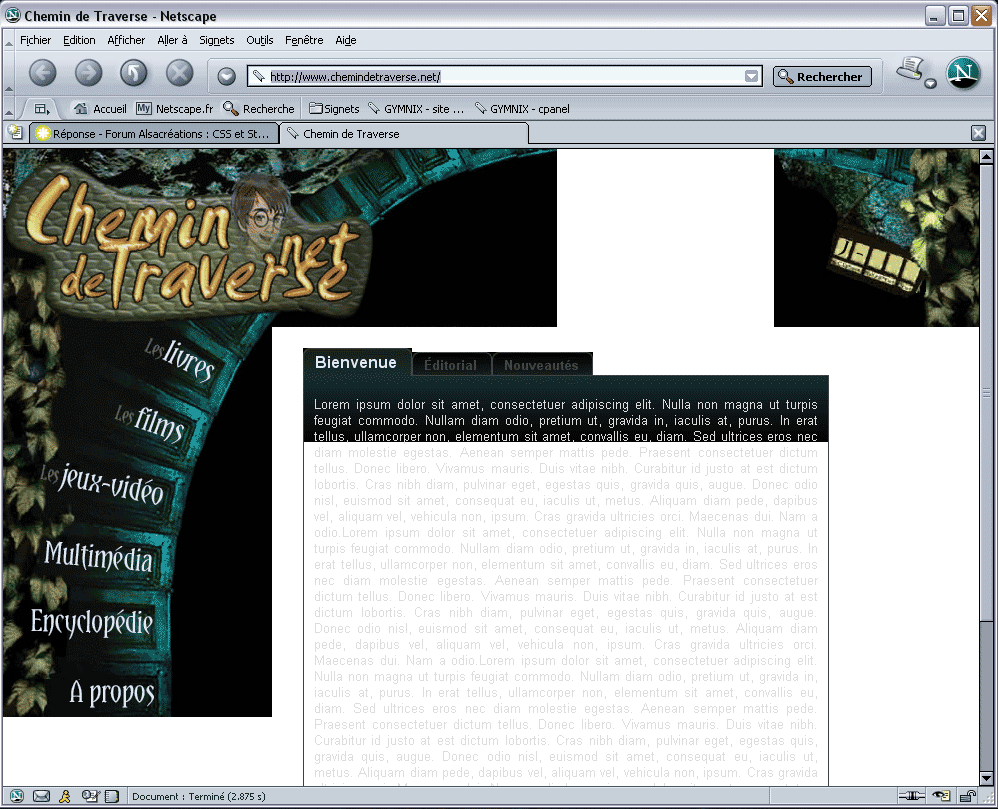Reload the current page

(x=134, y=73)
